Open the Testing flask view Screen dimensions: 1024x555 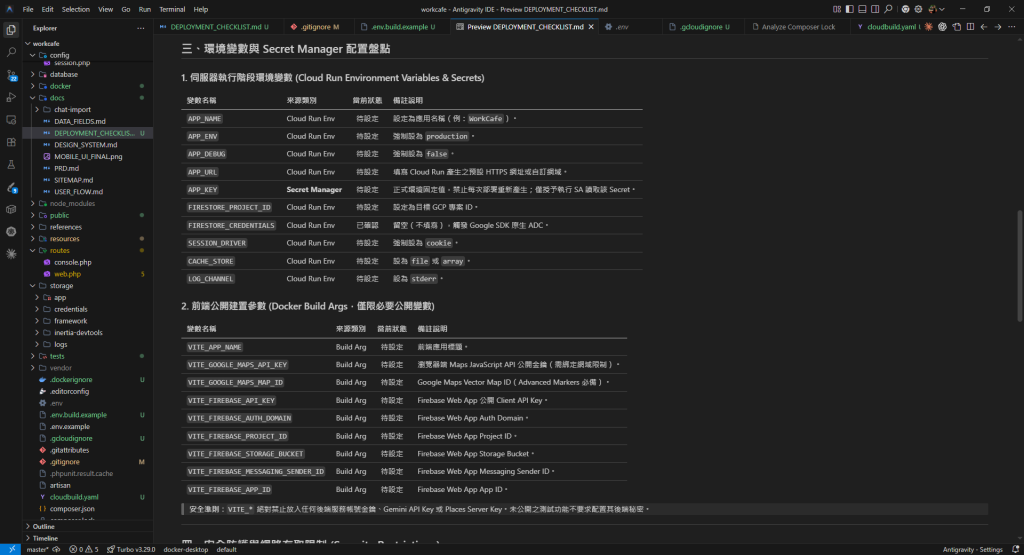click(x=11, y=165)
